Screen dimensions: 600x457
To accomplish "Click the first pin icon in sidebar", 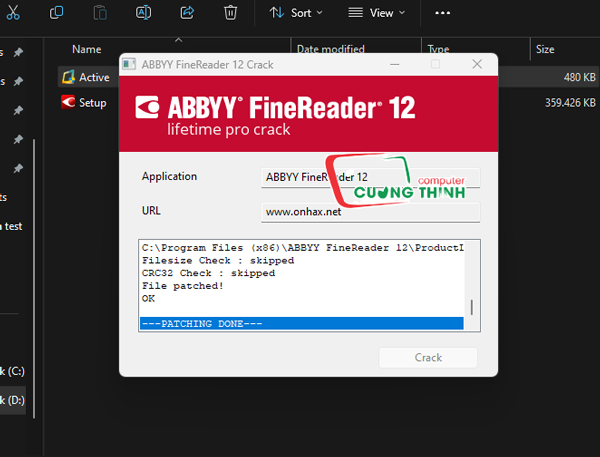I will pyautogui.click(x=18, y=52).
